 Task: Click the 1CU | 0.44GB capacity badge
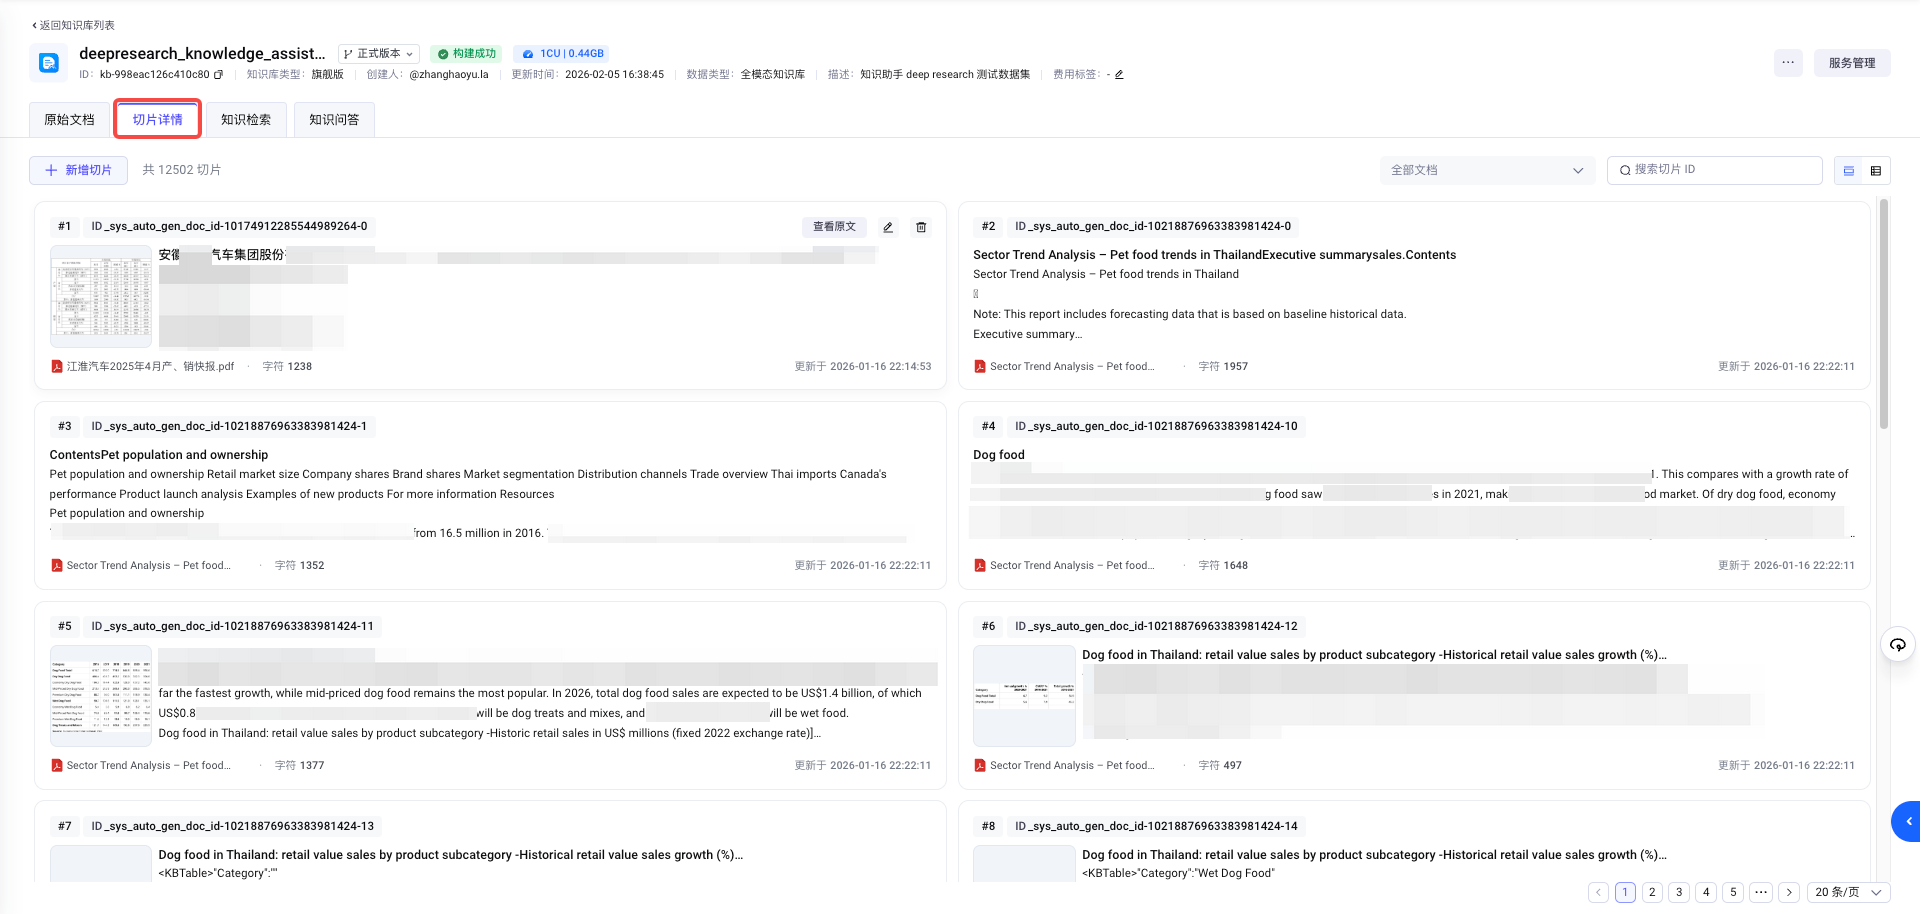(562, 54)
